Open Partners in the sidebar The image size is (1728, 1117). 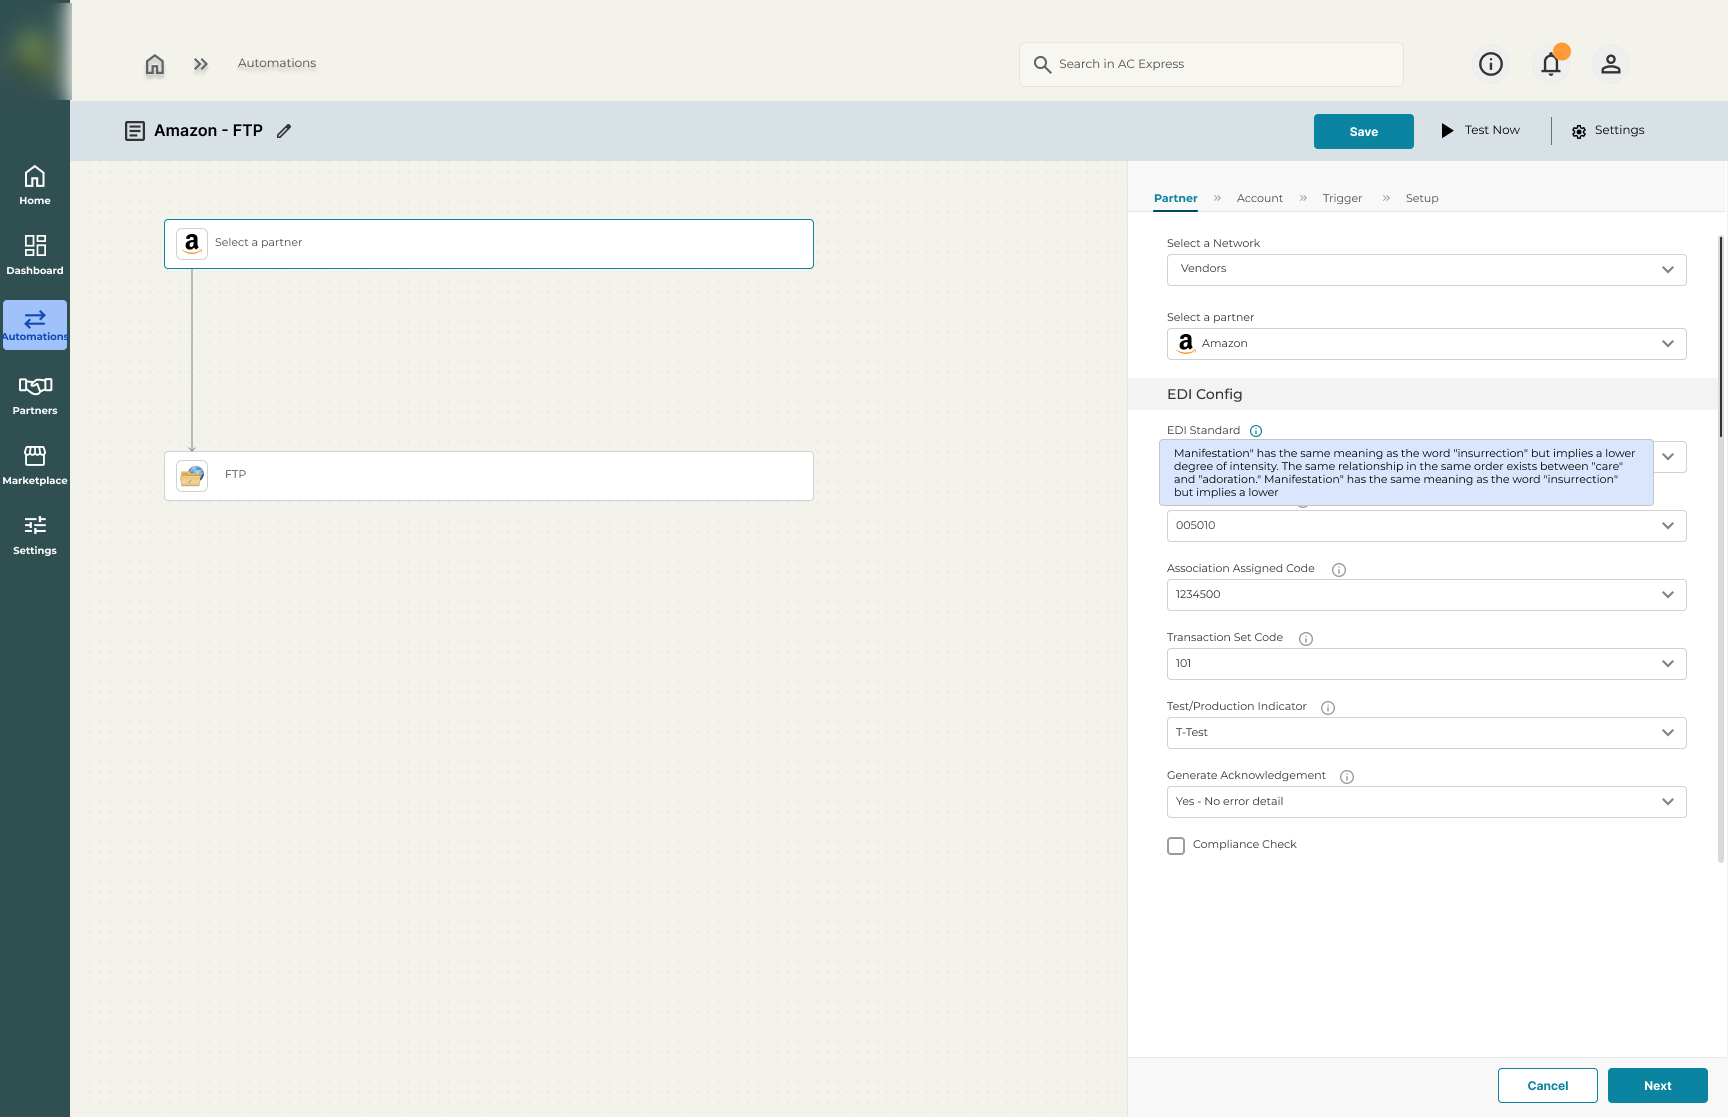[x=35, y=395]
